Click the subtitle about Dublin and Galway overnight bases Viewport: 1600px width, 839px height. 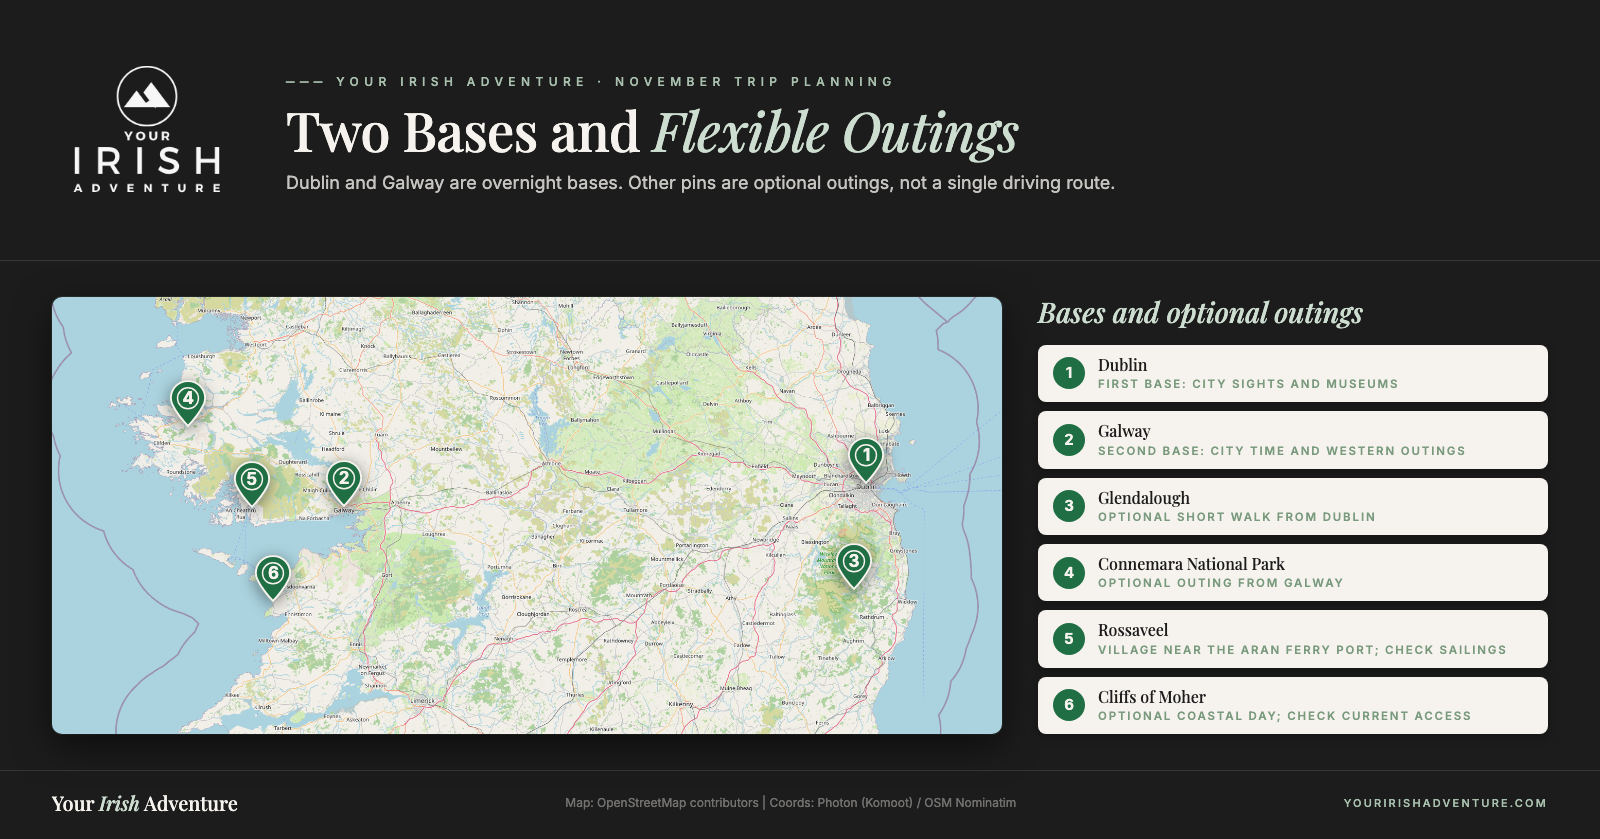point(700,183)
